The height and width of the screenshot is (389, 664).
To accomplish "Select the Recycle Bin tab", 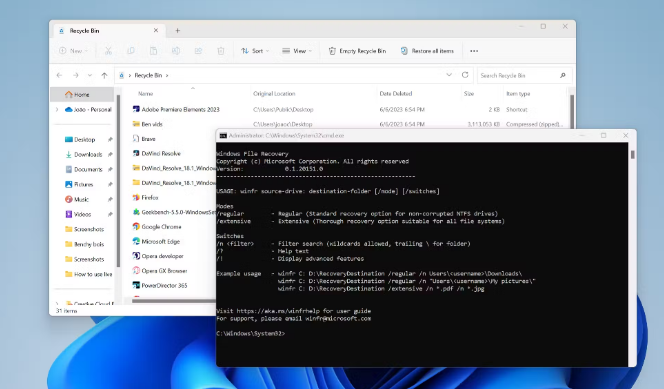I will (108, 30).
